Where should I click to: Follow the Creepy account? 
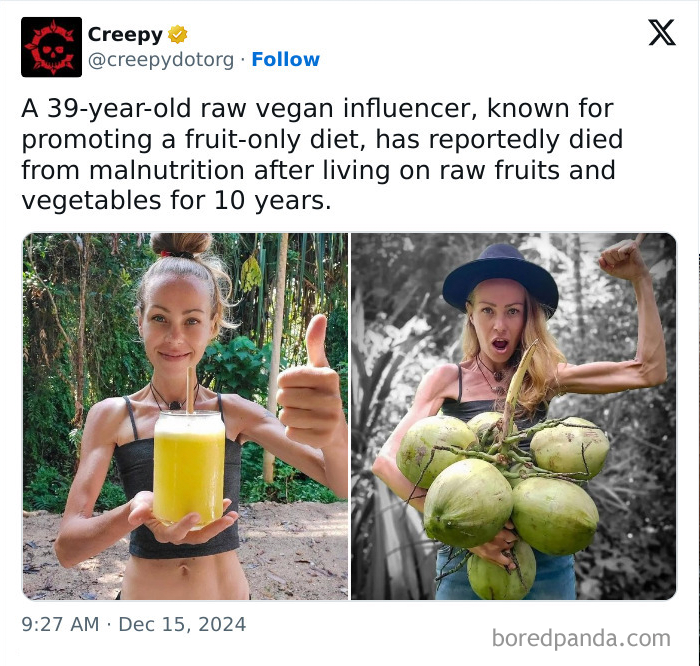286,59
